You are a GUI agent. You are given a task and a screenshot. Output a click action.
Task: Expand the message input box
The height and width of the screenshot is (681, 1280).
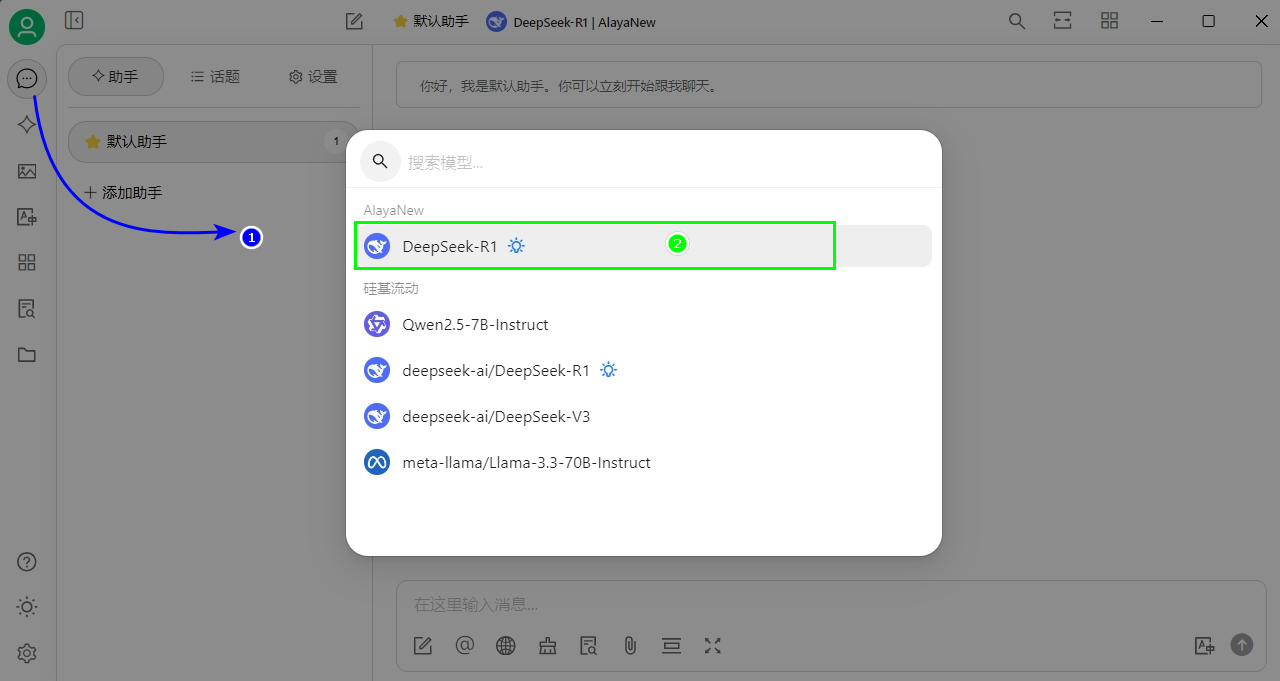click(712, 645)
